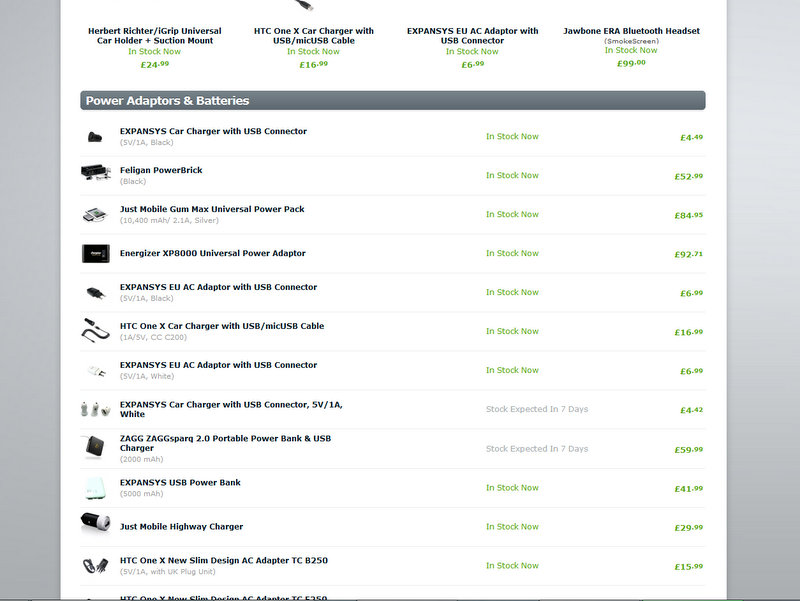The height and width of the screenshot is (601, 800).
Task: Click "In Stock Now" under Herbert Richter car holder
Action: tap(155, 52)
